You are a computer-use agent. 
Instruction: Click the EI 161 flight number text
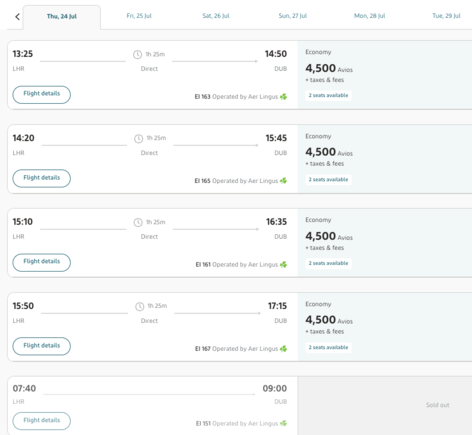(203, 265)
